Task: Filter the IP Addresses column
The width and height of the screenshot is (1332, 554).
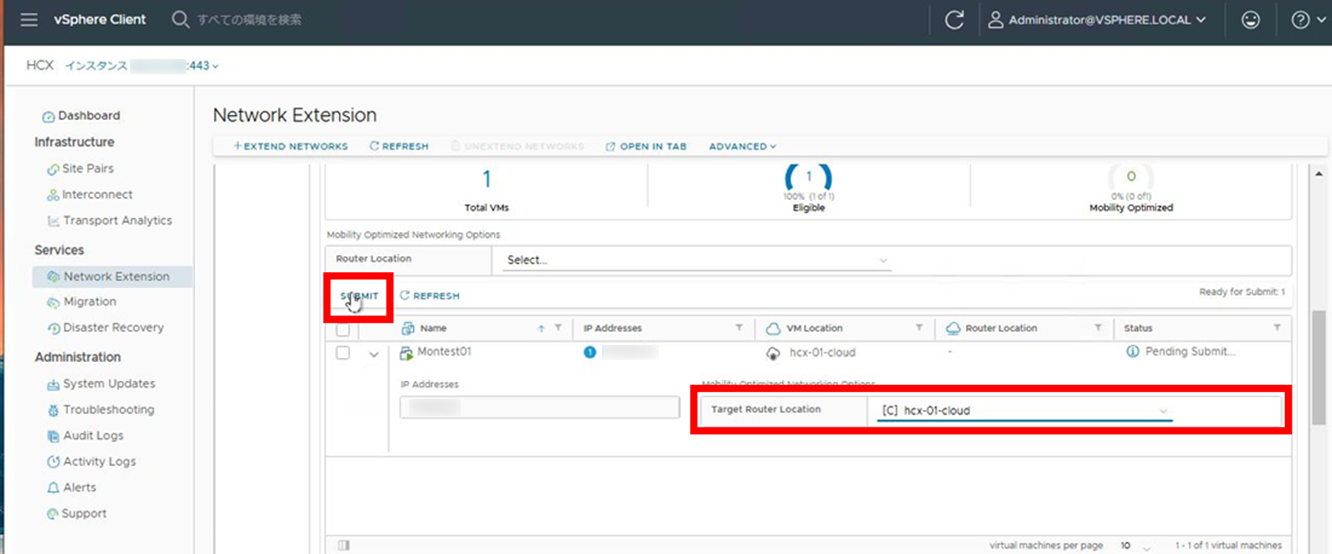Action: tap(739, 328)
